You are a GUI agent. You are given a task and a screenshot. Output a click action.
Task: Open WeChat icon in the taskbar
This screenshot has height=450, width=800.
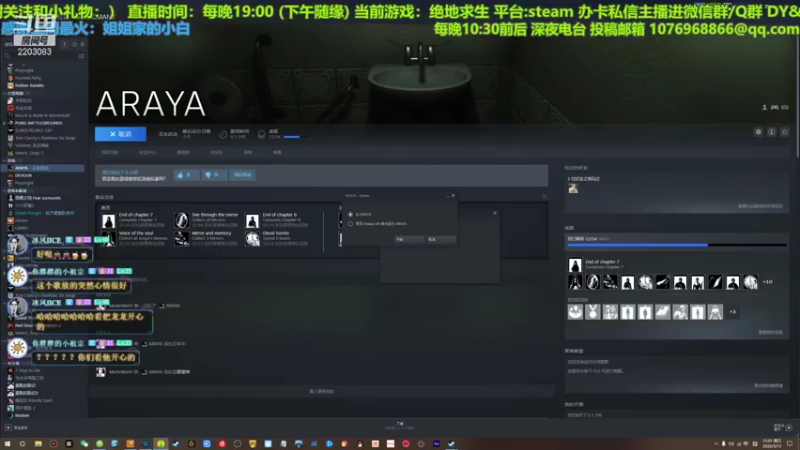pyautogui.click(x=84, y=444)
